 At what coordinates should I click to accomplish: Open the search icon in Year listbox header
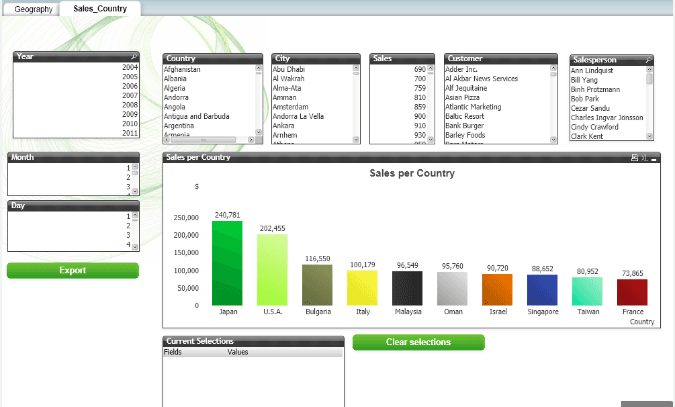coord(134,56)
